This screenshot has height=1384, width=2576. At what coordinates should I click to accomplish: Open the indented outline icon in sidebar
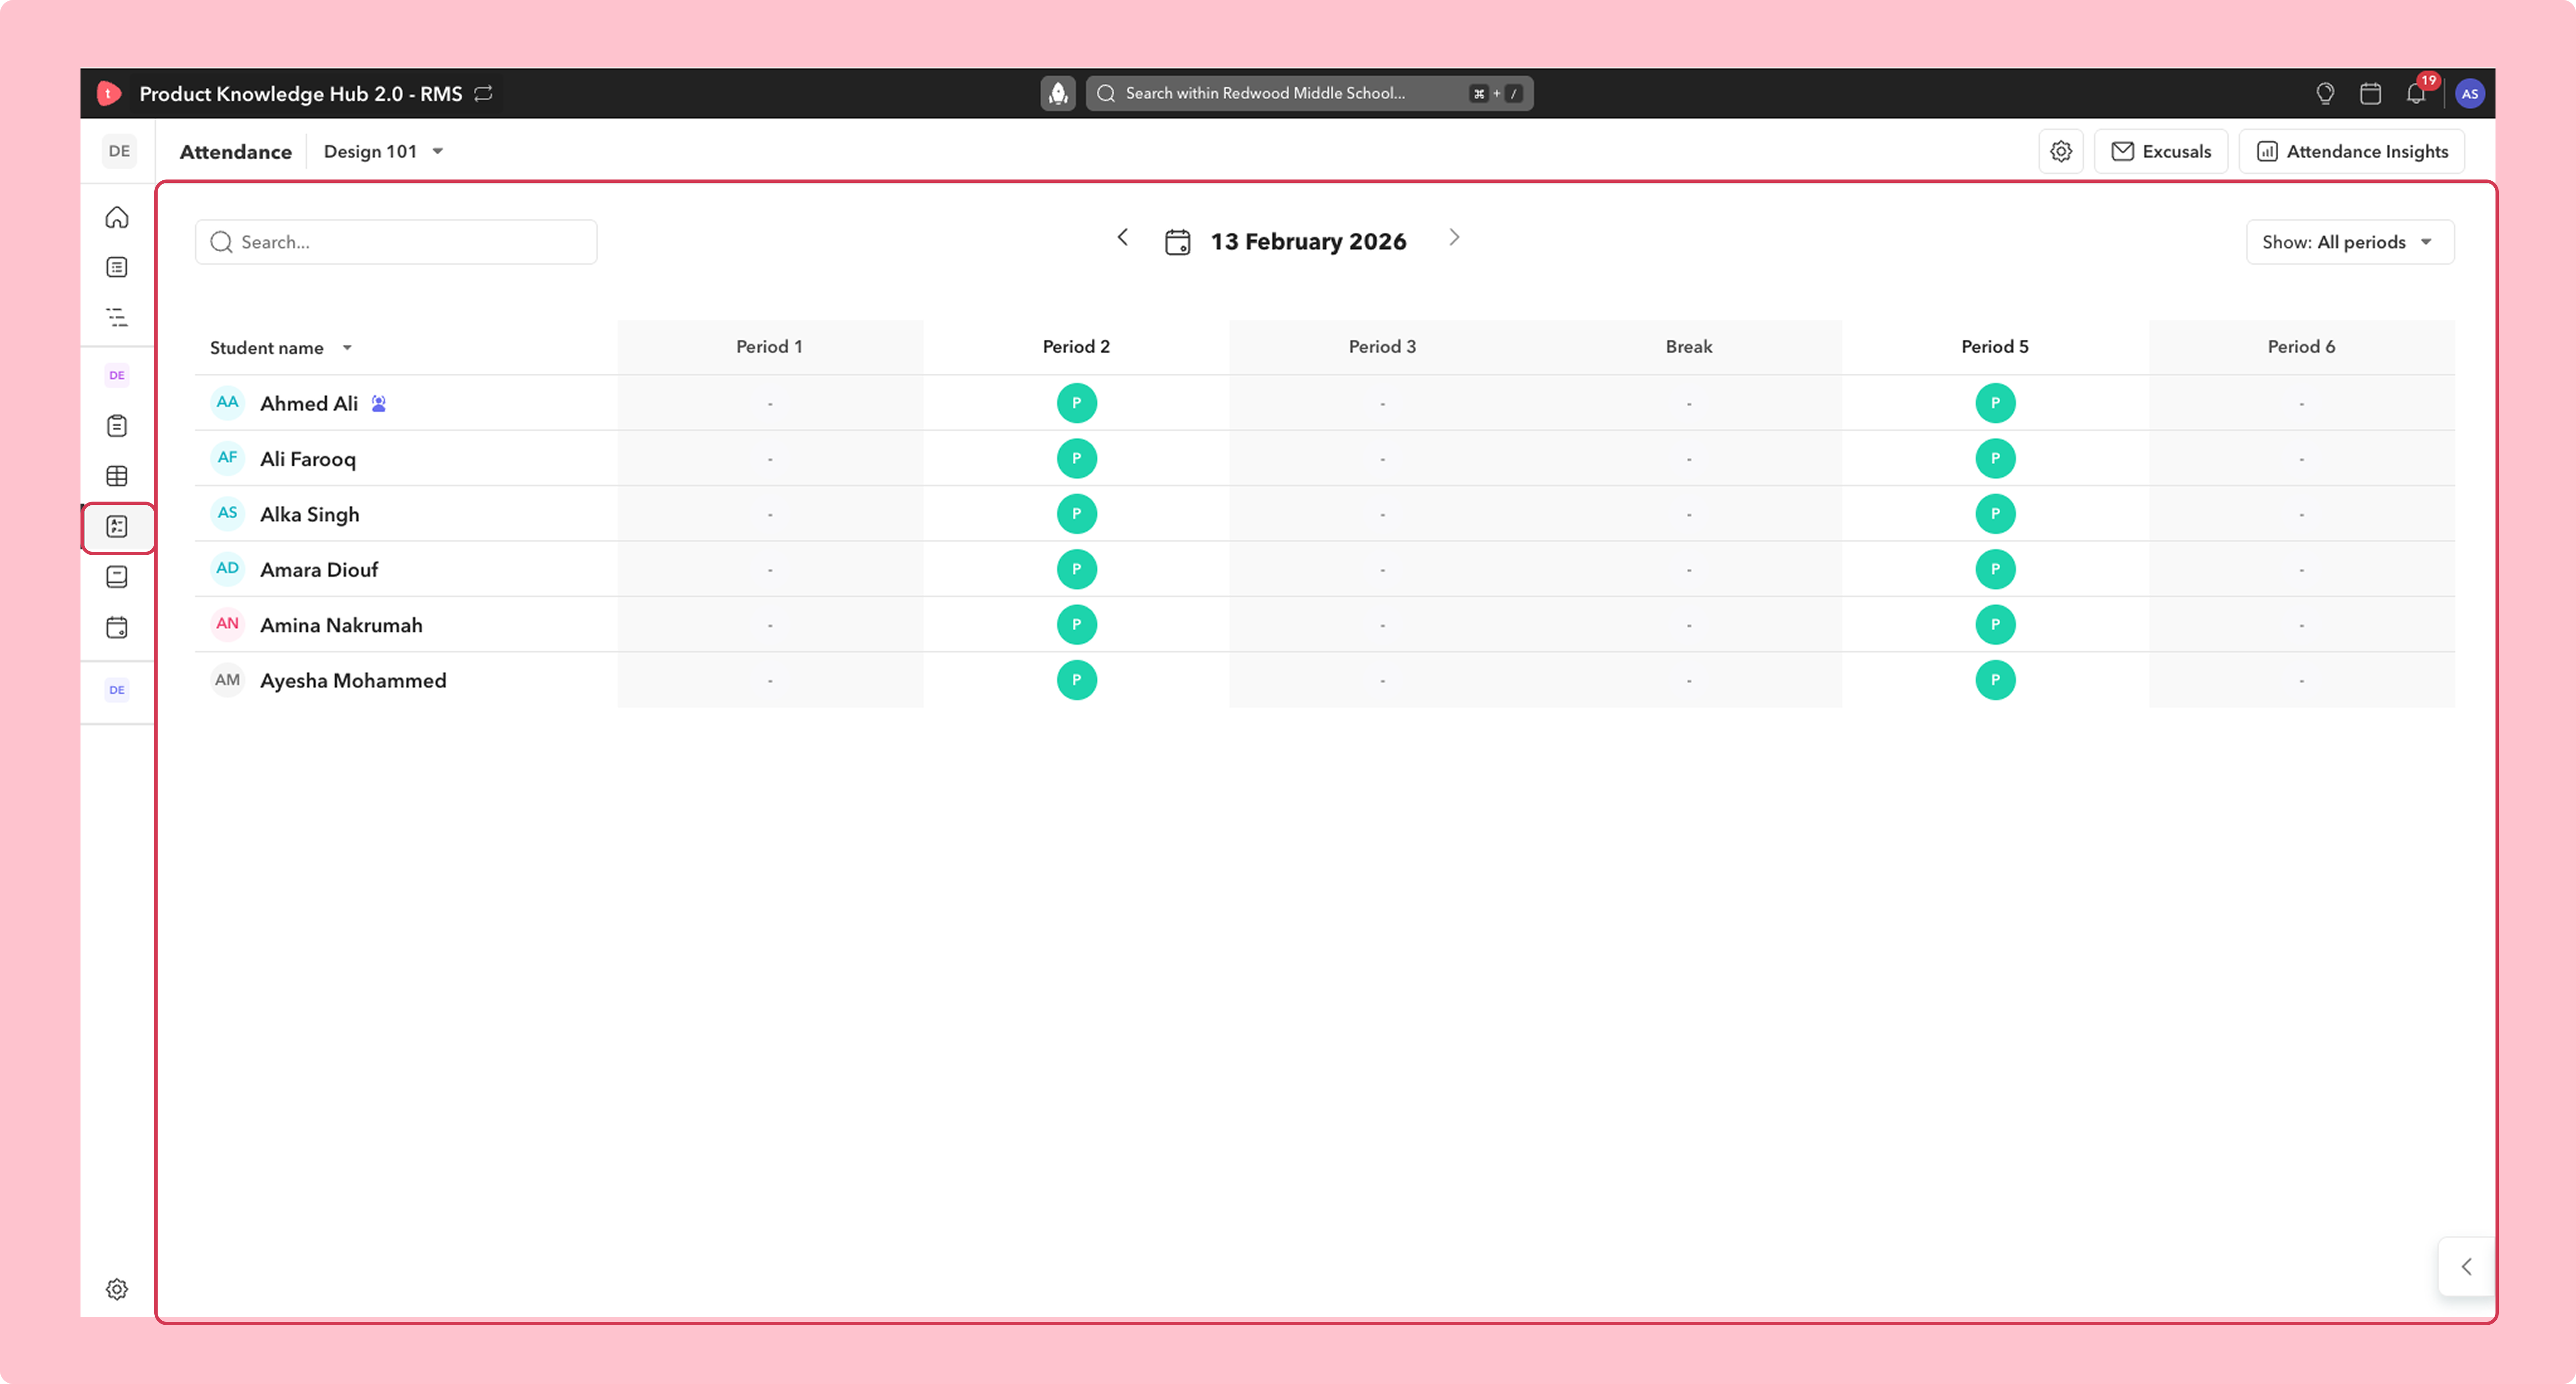coord(117,317)
